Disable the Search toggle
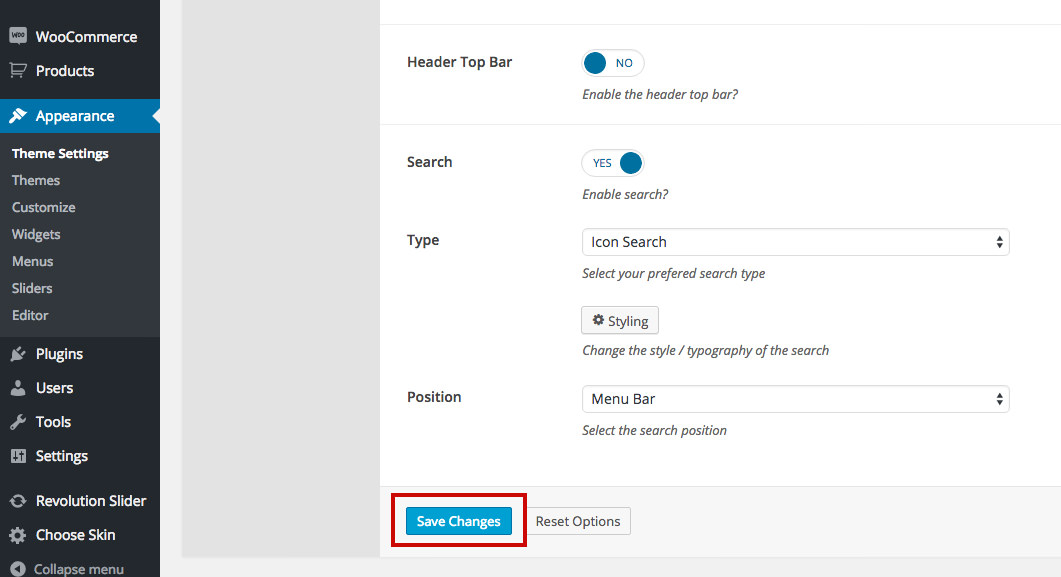1061x577 pixels. (x=612, y=163)
